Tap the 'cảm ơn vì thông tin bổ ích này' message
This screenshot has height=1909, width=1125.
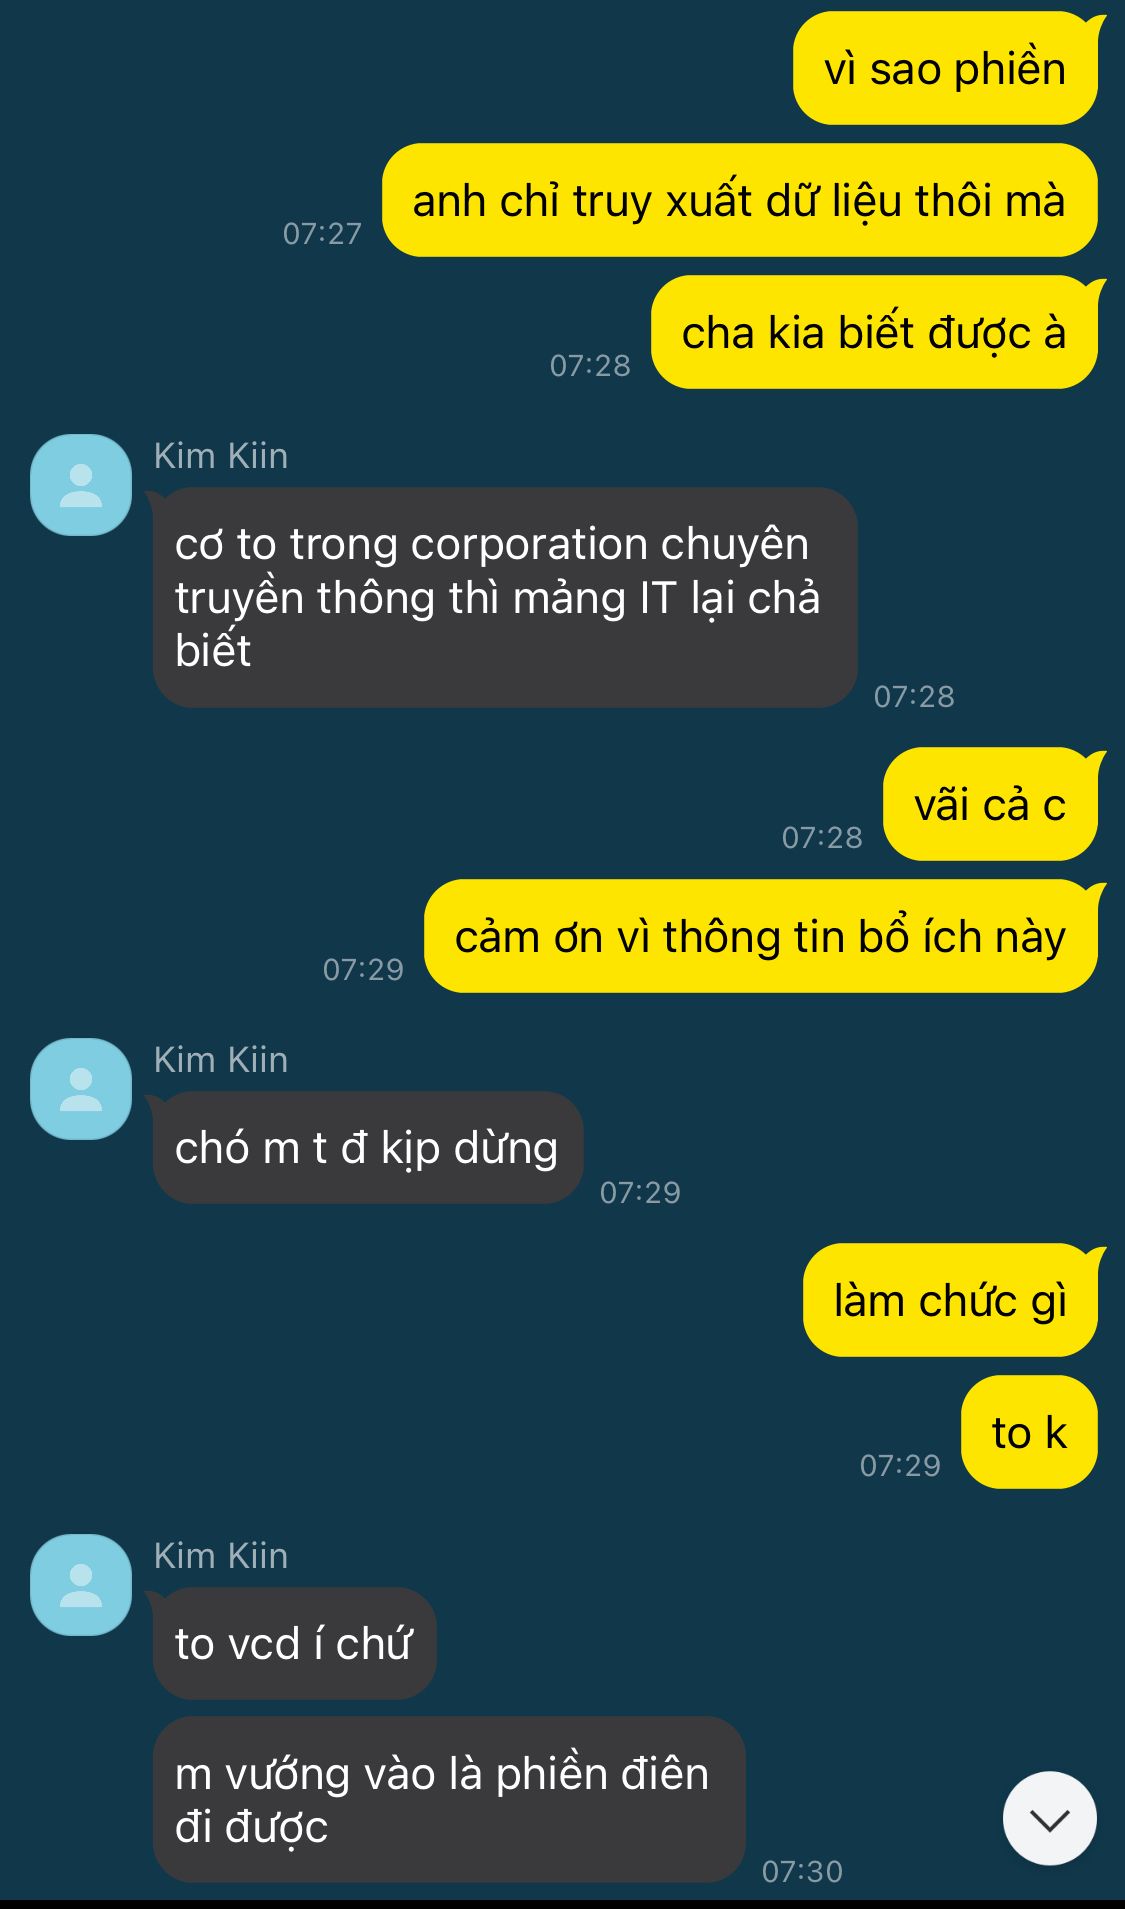pos(760,936)
